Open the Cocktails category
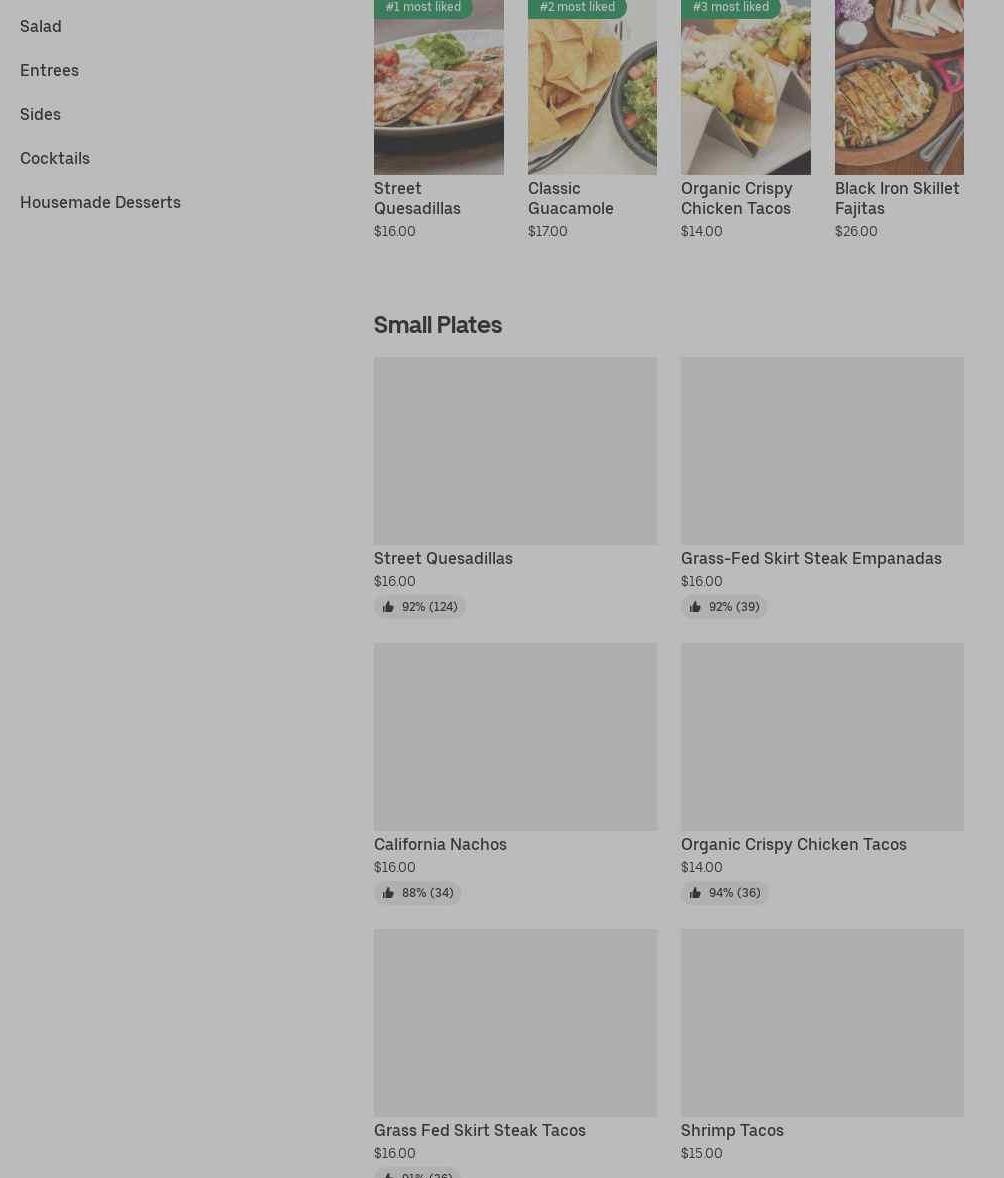The image size is (1004, 1178). pos(55,158)
